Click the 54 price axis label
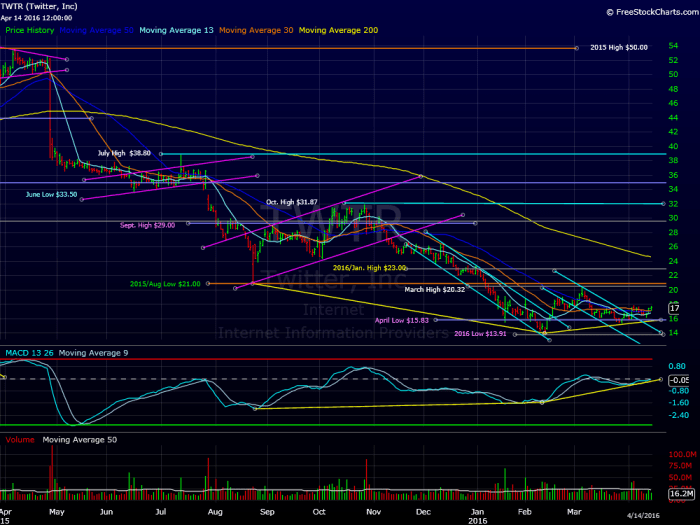The image size is (700, 525). [x=673, y=46]
